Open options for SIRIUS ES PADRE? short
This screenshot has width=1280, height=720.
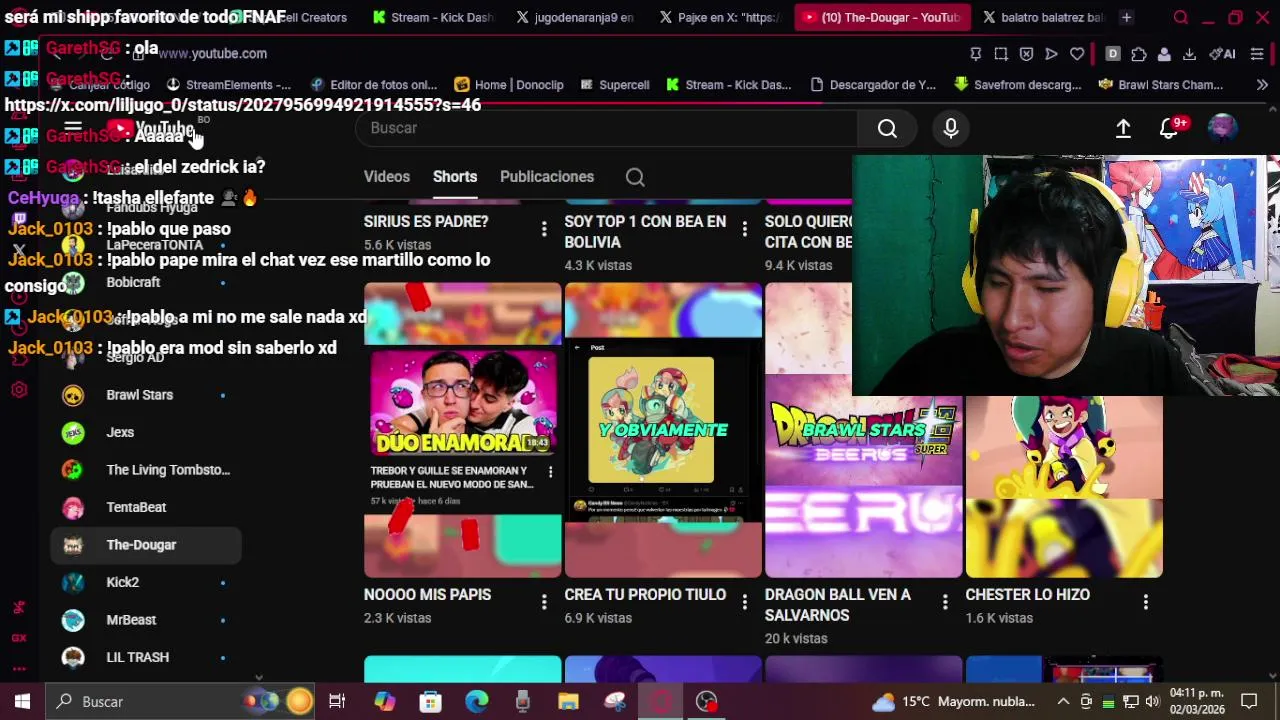coord(544,229)
